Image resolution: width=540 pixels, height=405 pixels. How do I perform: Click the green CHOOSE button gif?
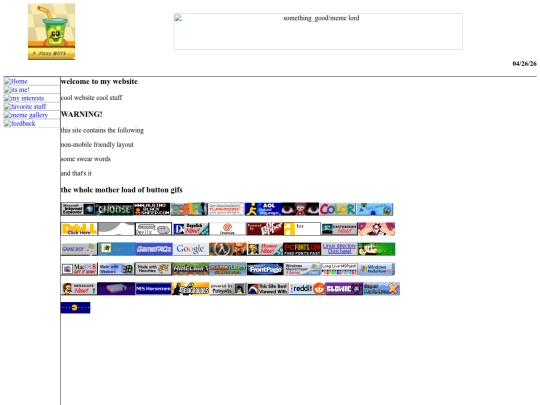(114, 209)
